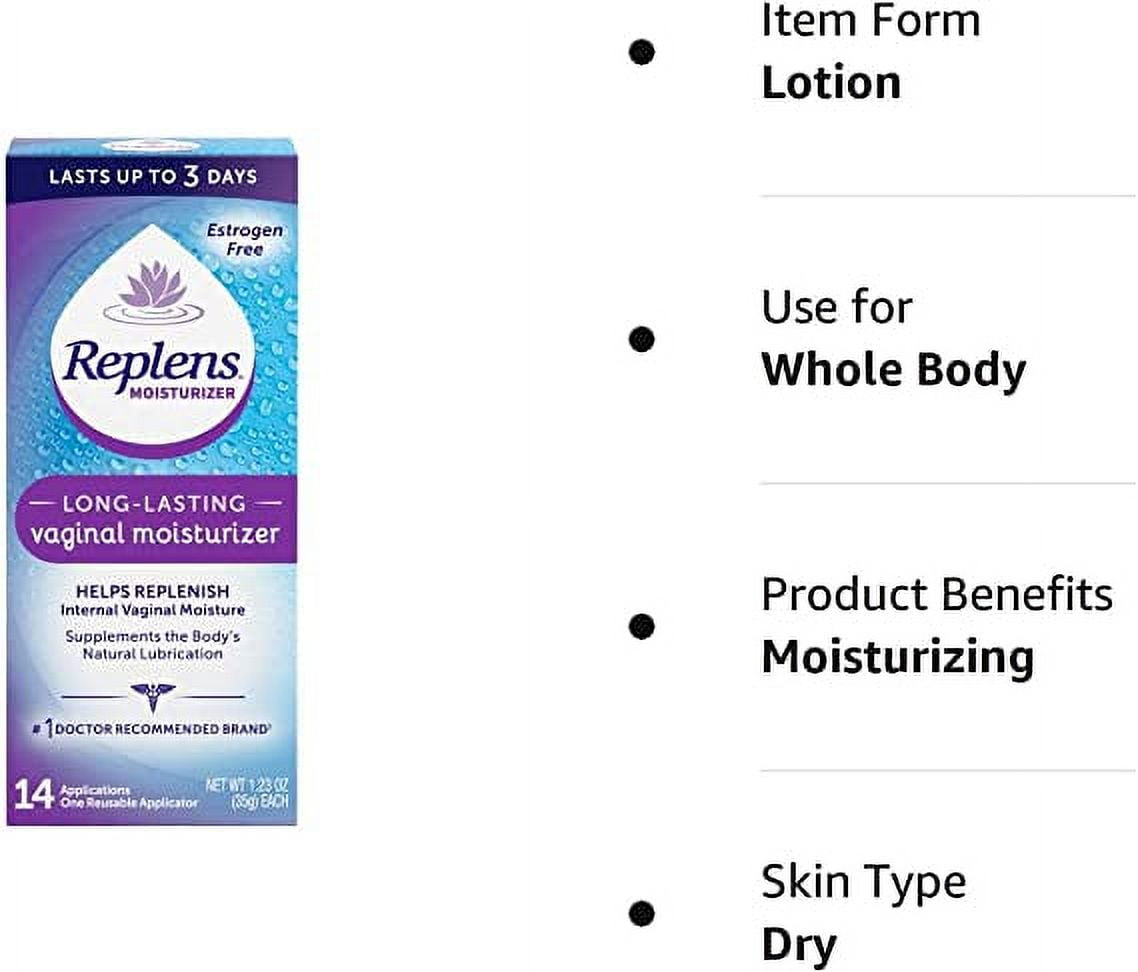
Task: Click the Dry skin type value
Action: [799, 945]
